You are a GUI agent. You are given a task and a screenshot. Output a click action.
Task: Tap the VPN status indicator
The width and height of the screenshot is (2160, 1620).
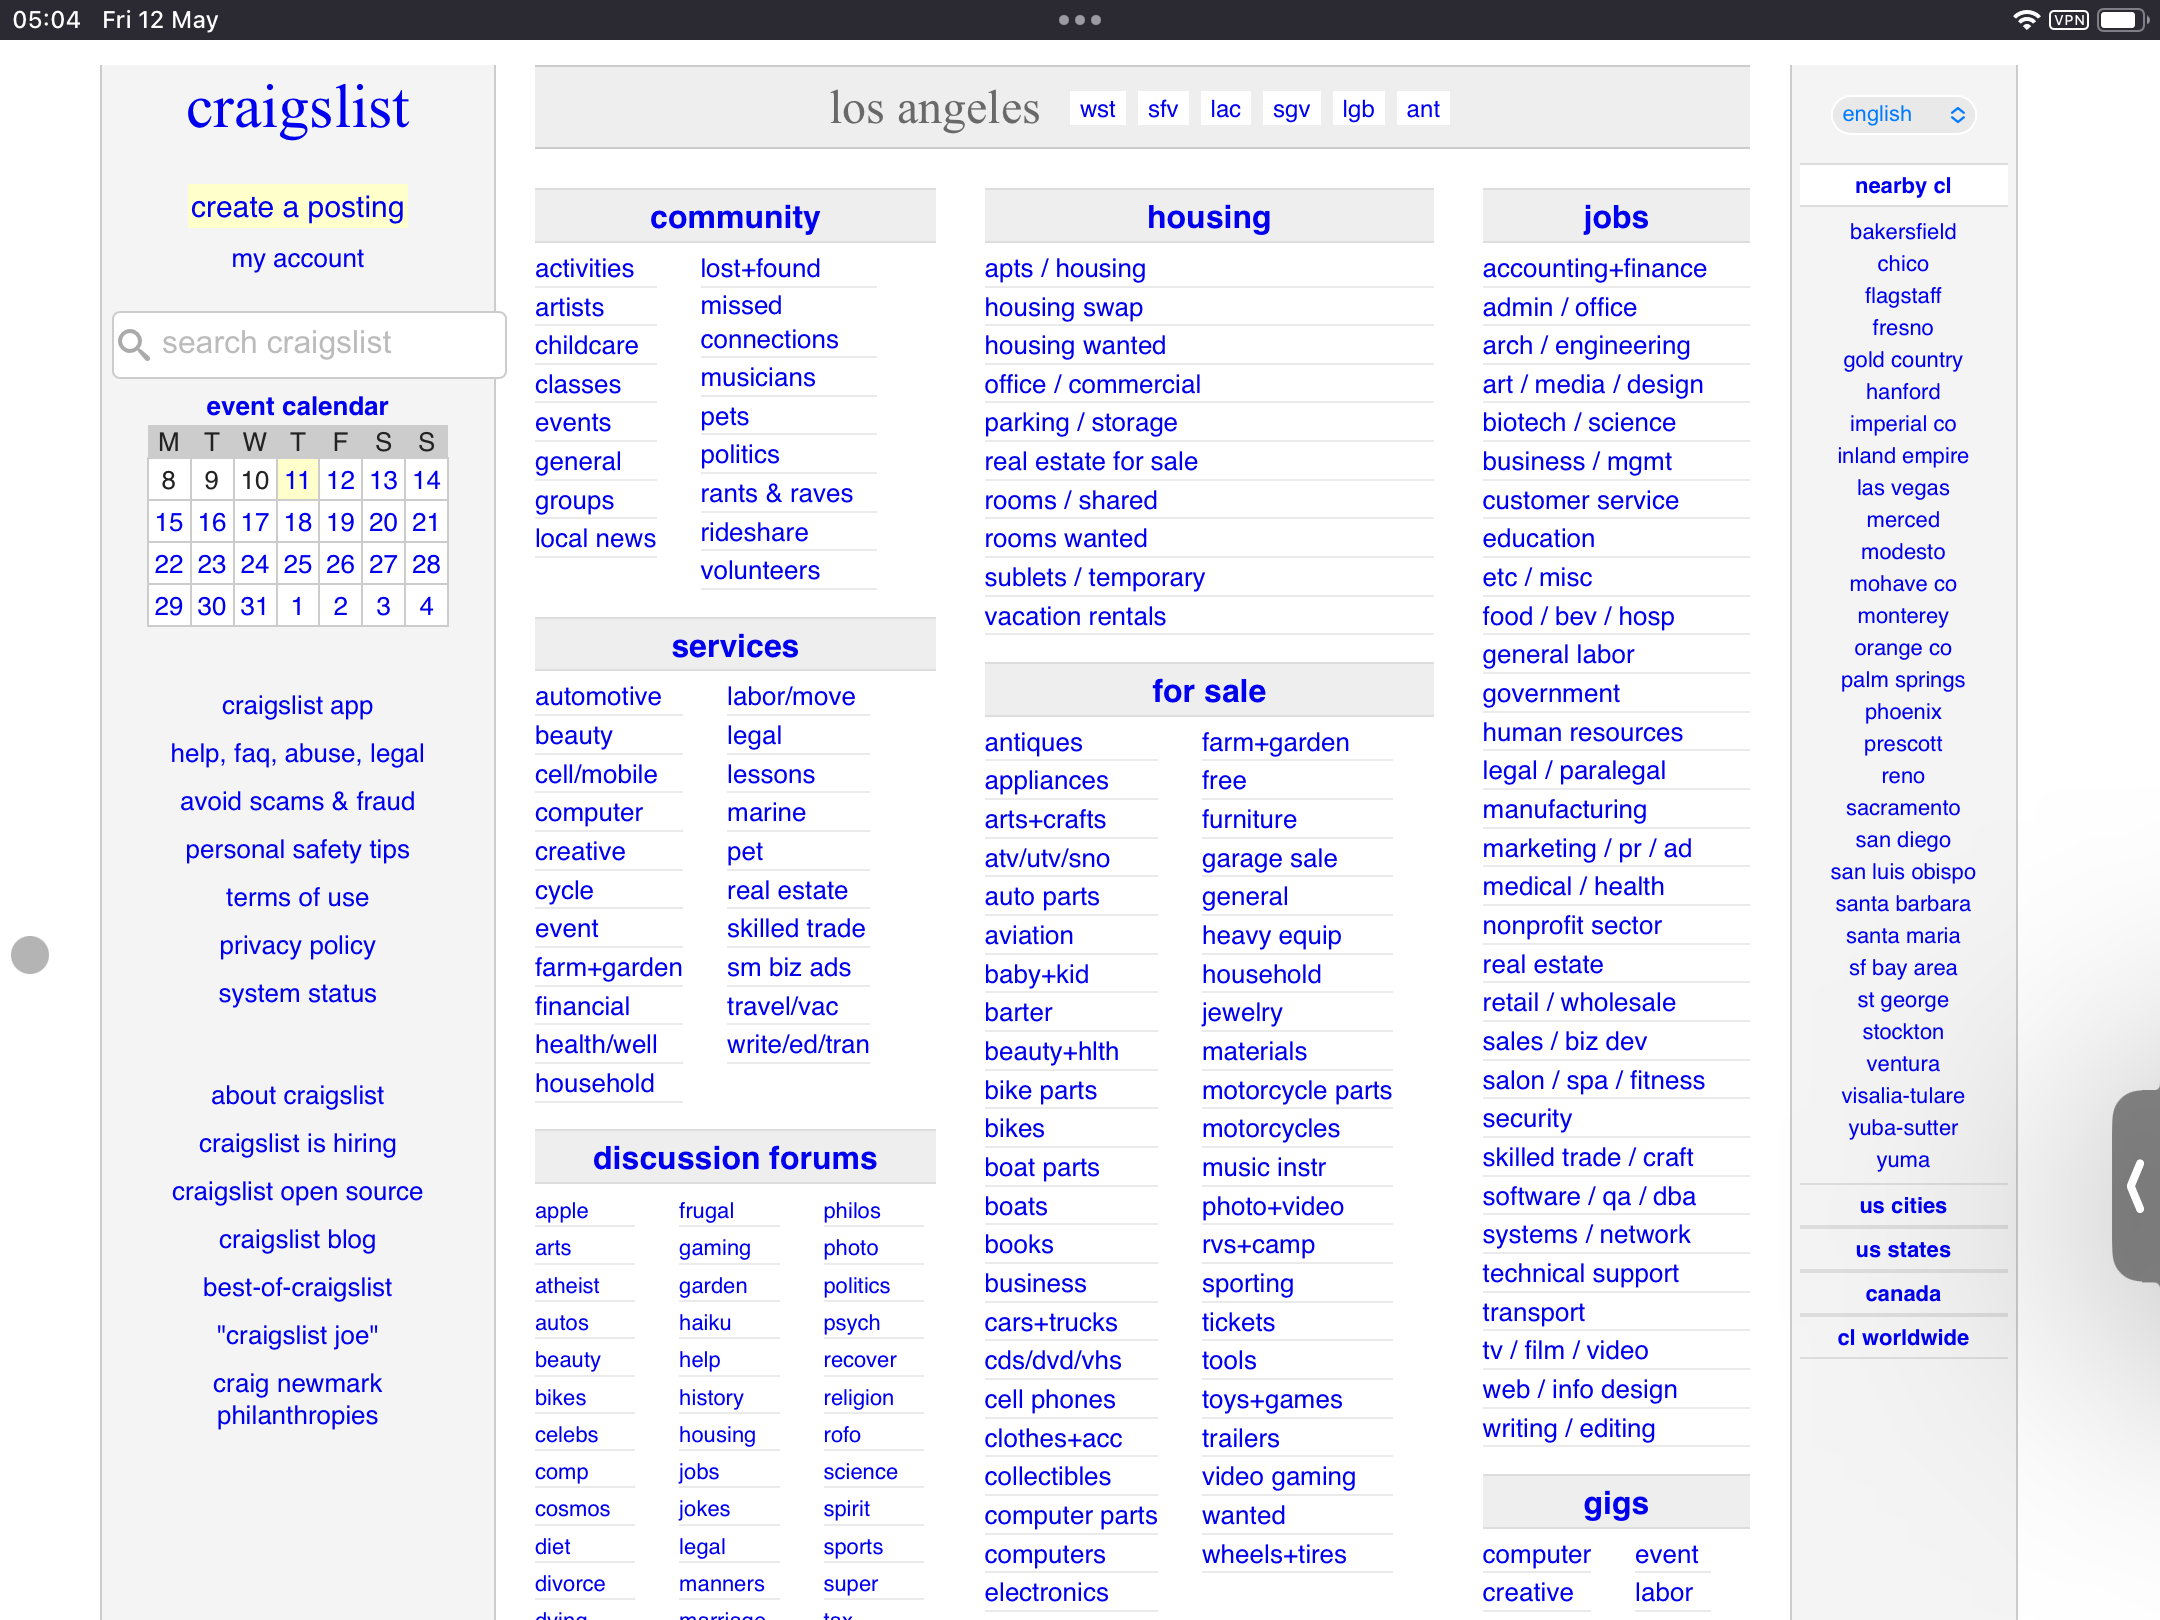(2069, 20)
